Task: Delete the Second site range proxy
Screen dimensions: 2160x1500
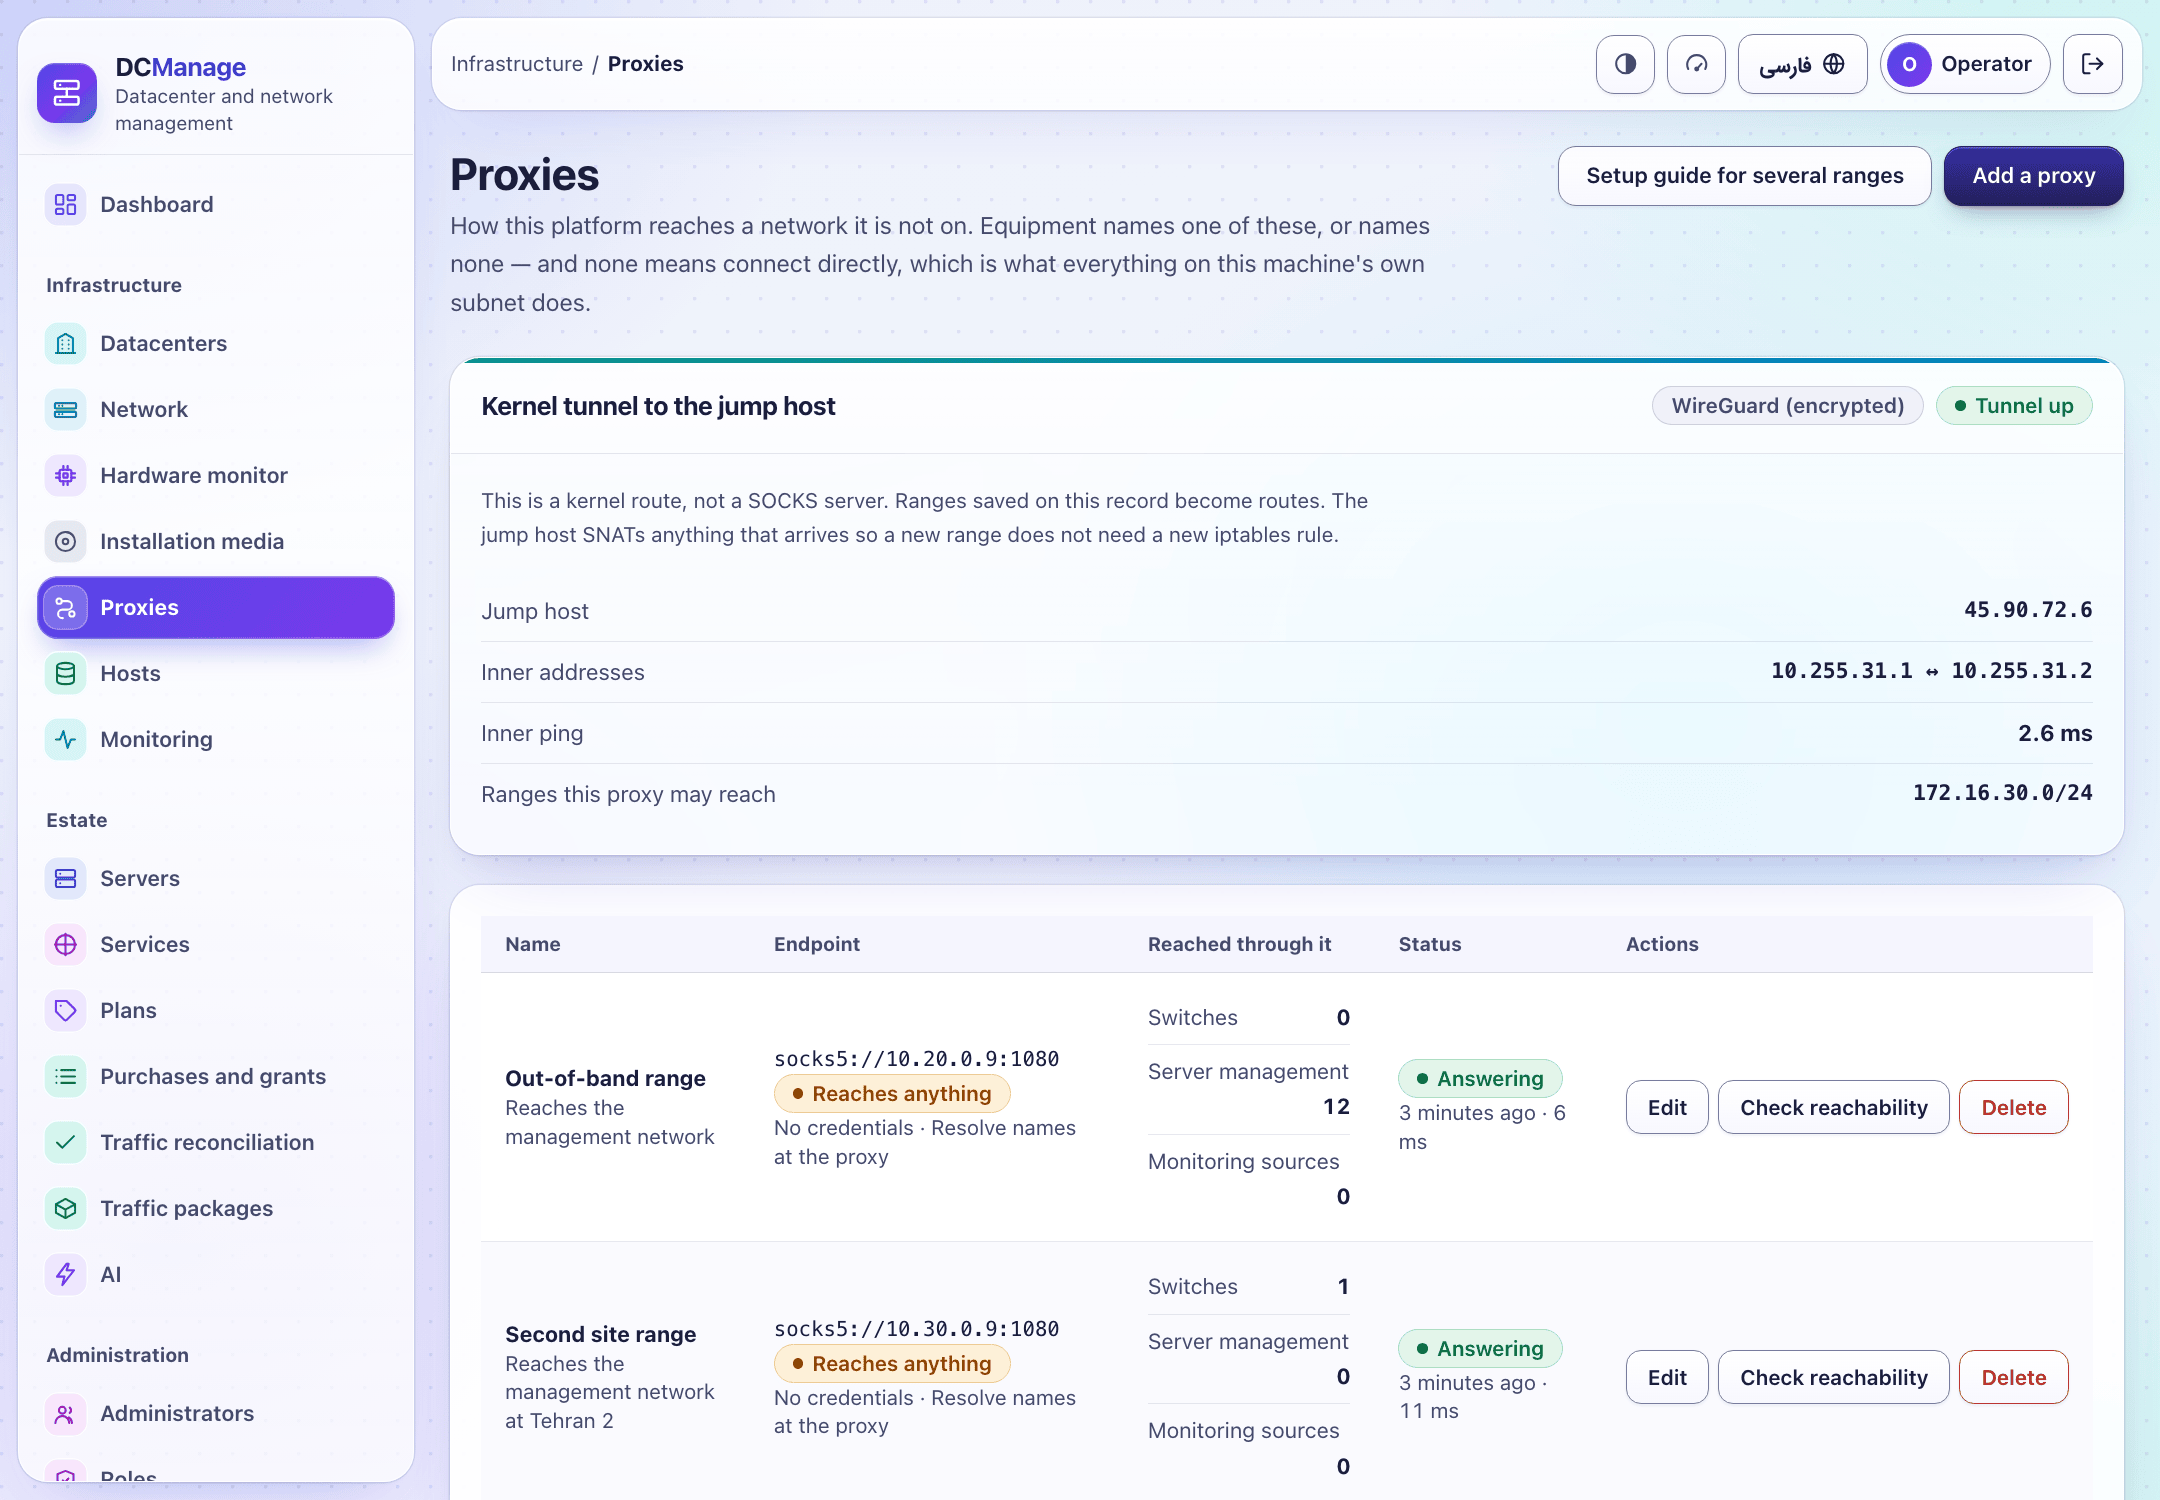Action: (x=2014, y=1378)
